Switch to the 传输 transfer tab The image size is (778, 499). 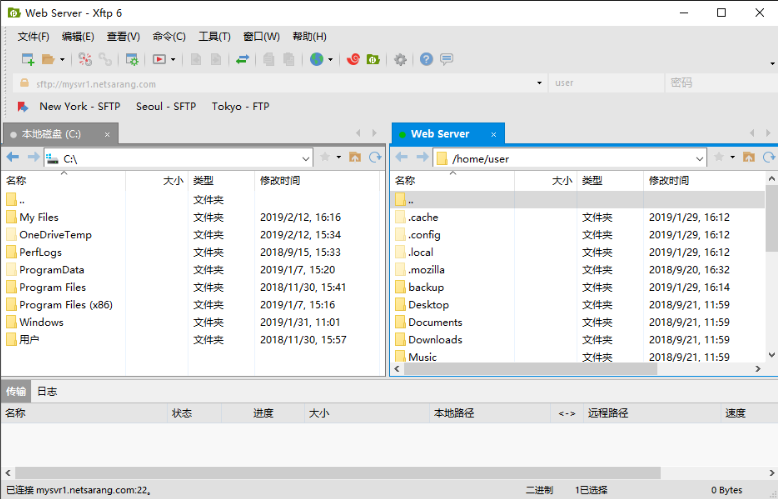click(16, 391)
